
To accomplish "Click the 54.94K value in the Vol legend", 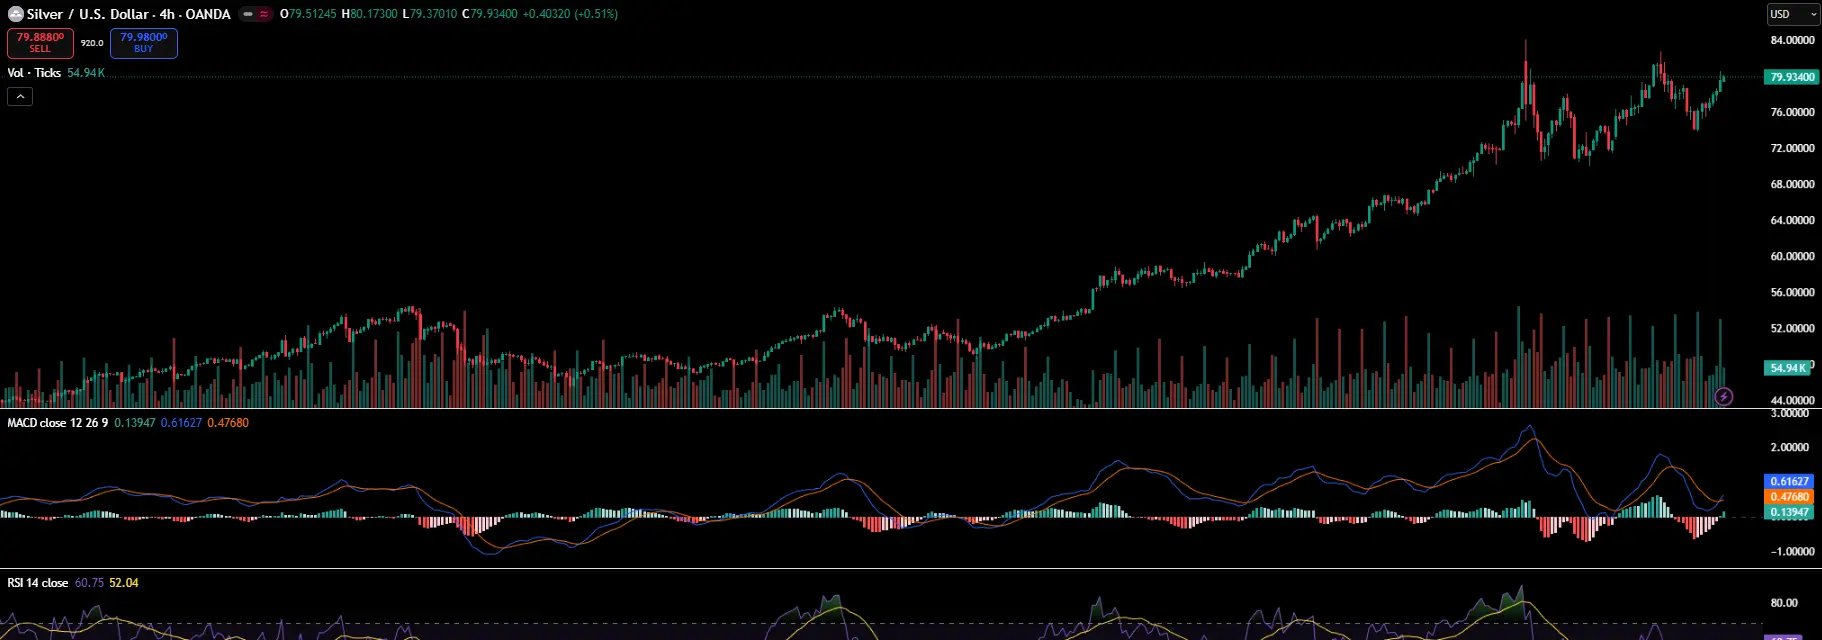I will 86,73.
